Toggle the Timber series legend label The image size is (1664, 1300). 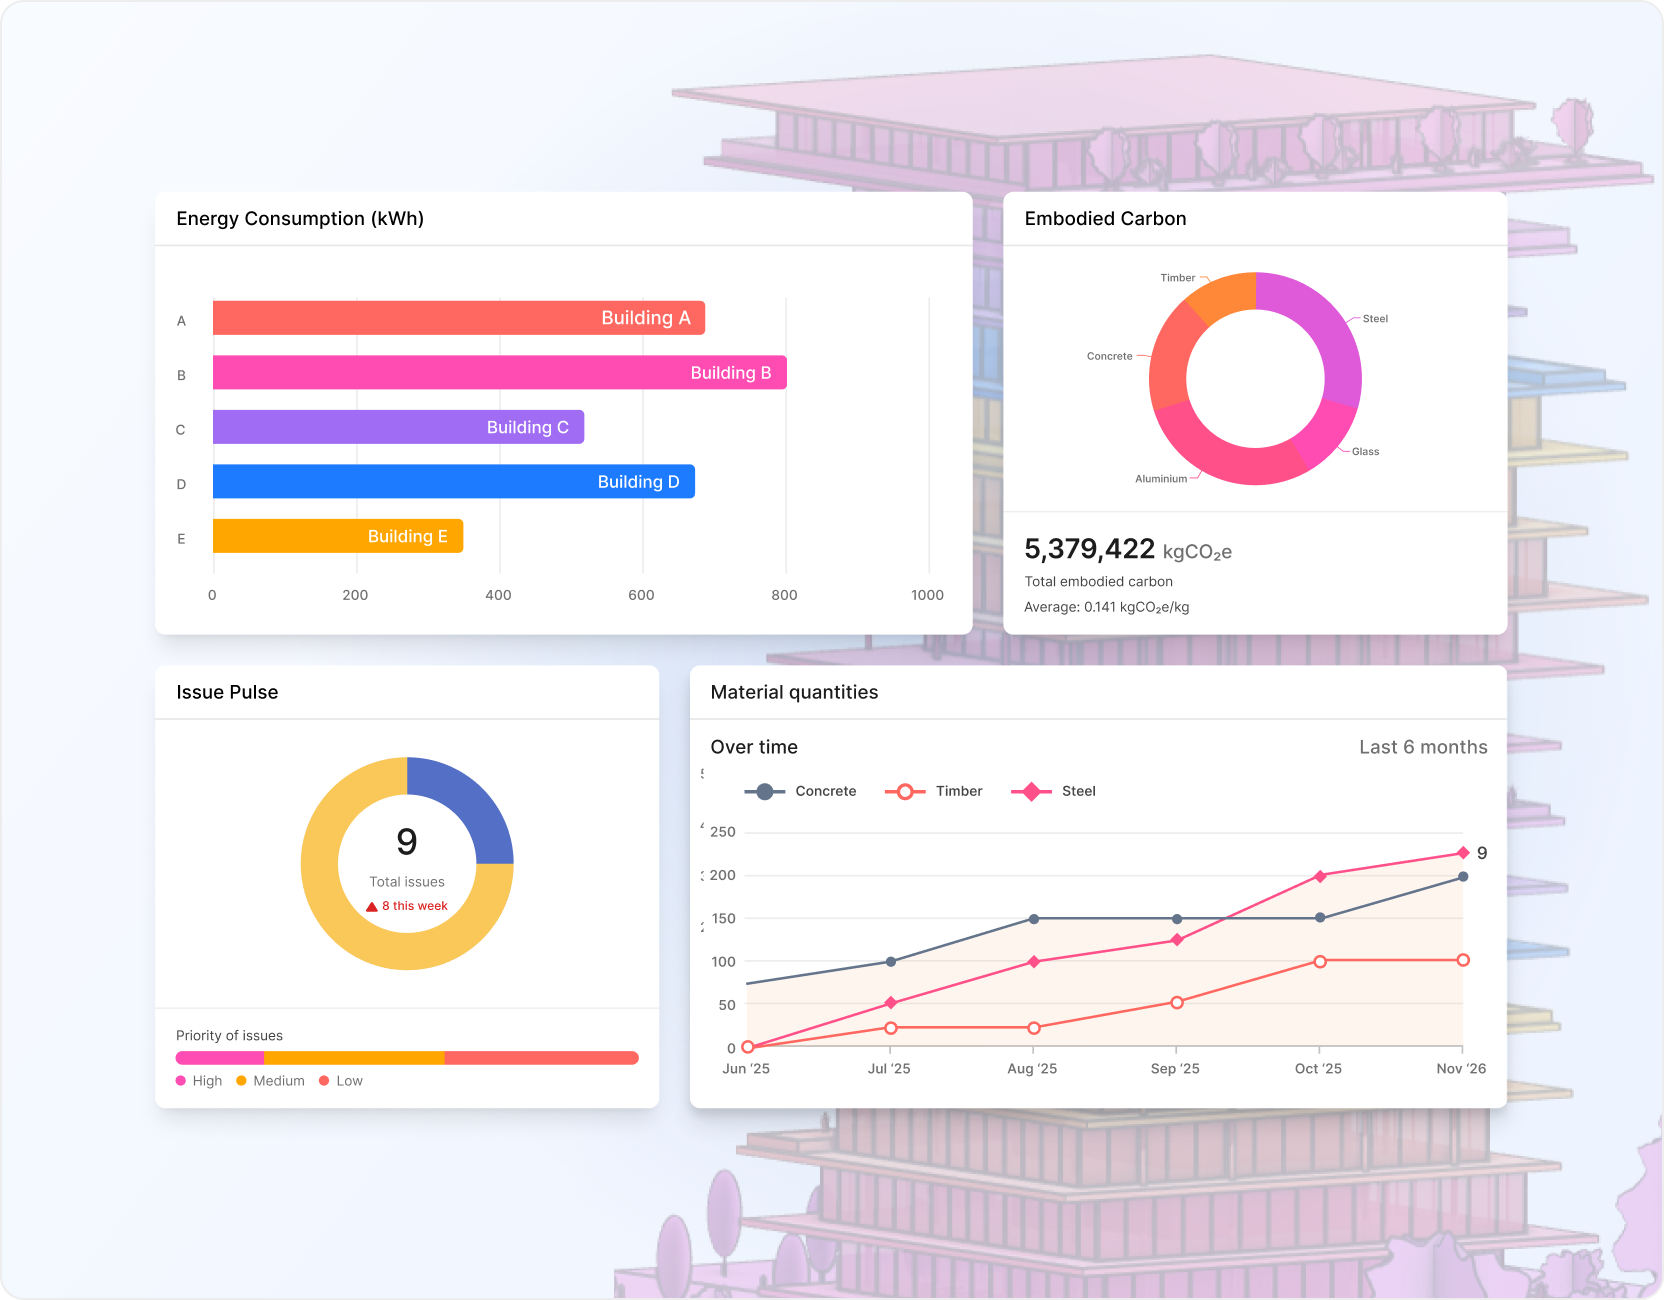(958, 791)
